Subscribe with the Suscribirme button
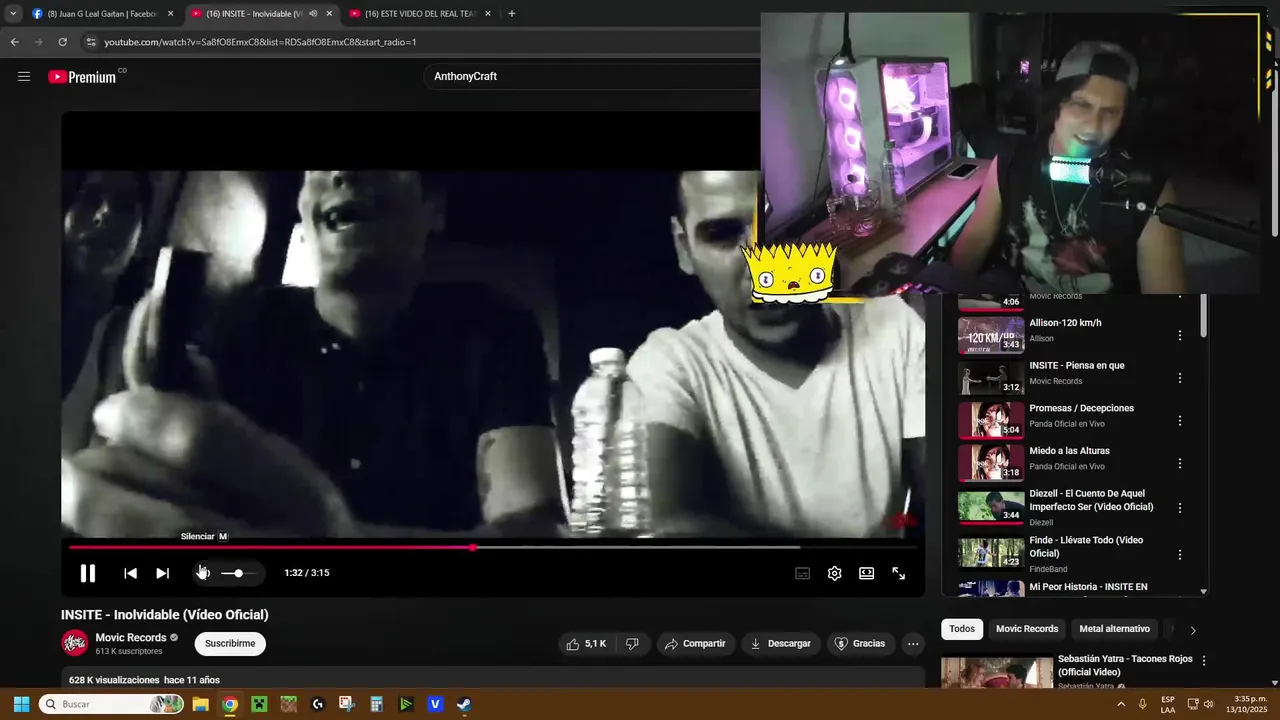1280x720 pixels. (230, 643)
